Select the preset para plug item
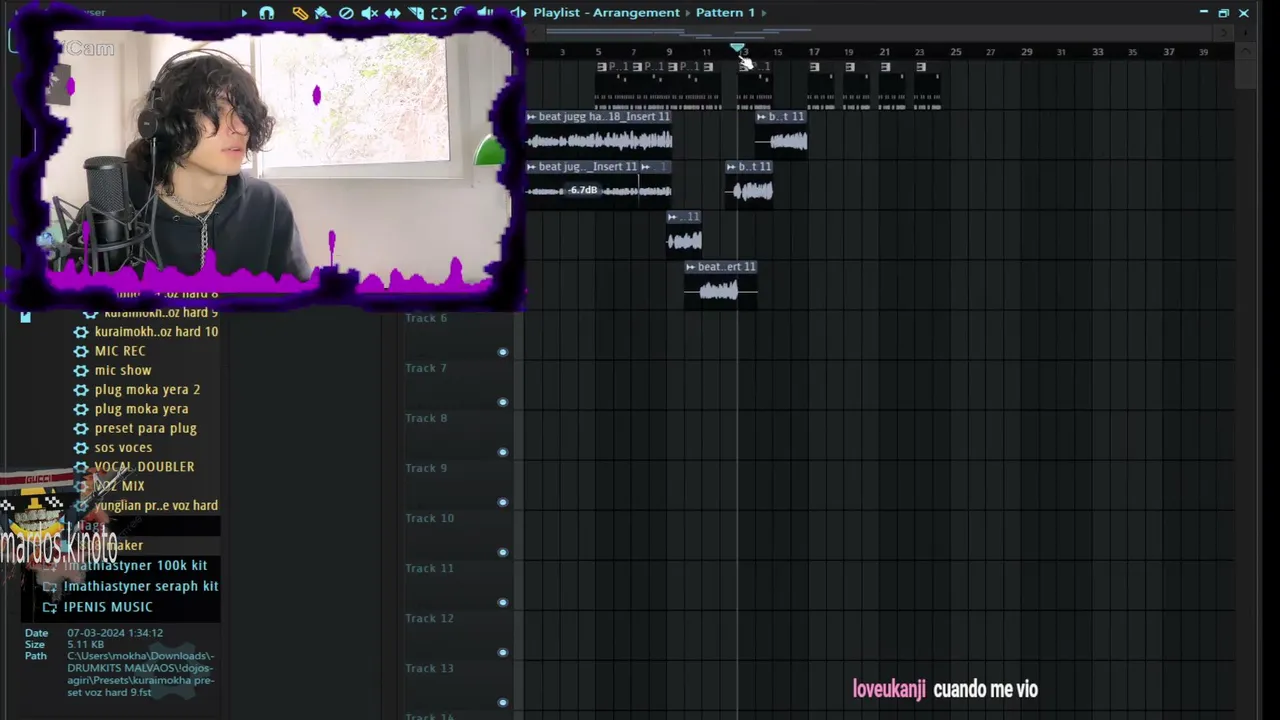1280x720 pixels. (x=145, y=428)
